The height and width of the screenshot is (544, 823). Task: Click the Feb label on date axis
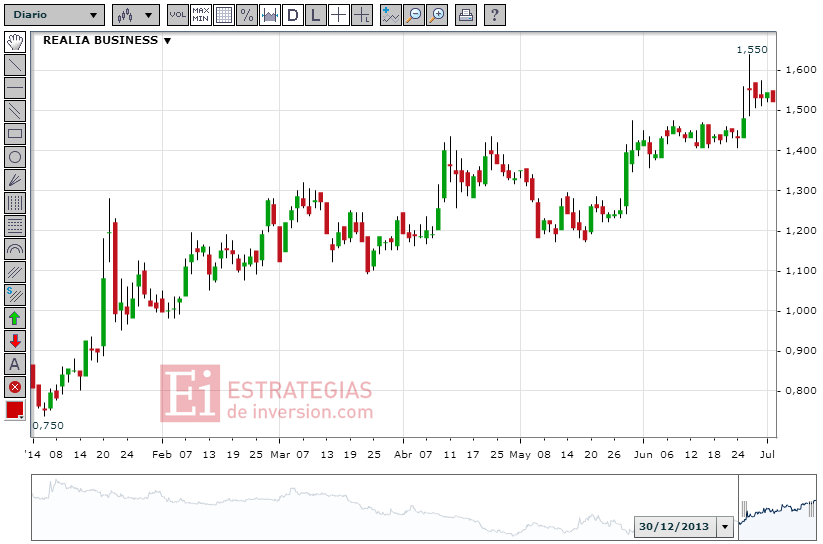162,455
